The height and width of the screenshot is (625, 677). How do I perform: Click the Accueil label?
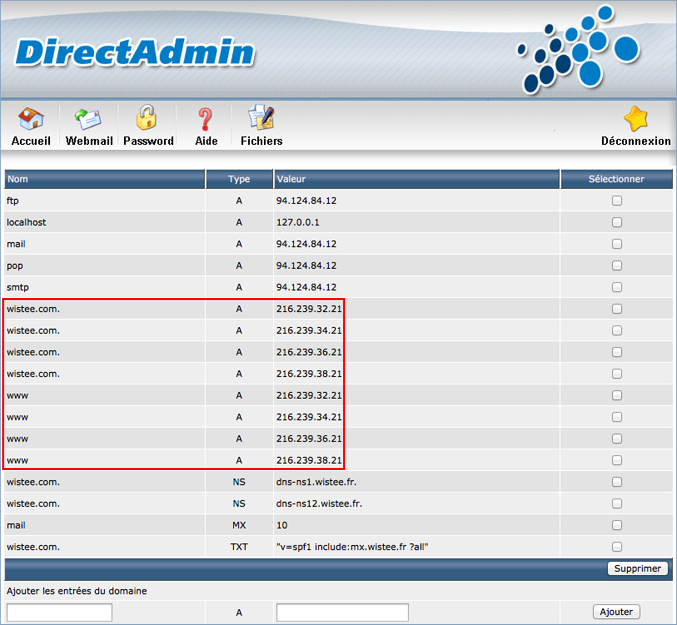coord(31,141)
